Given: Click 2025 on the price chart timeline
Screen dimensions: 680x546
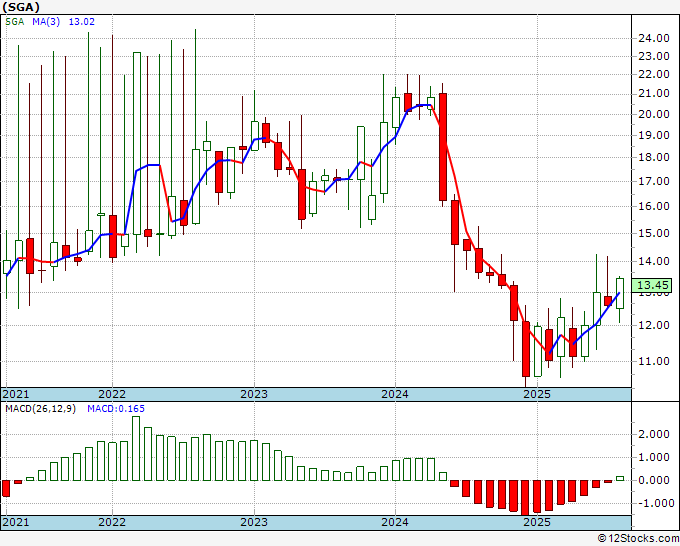Looking at the screenshot, I should coord(537,394).
